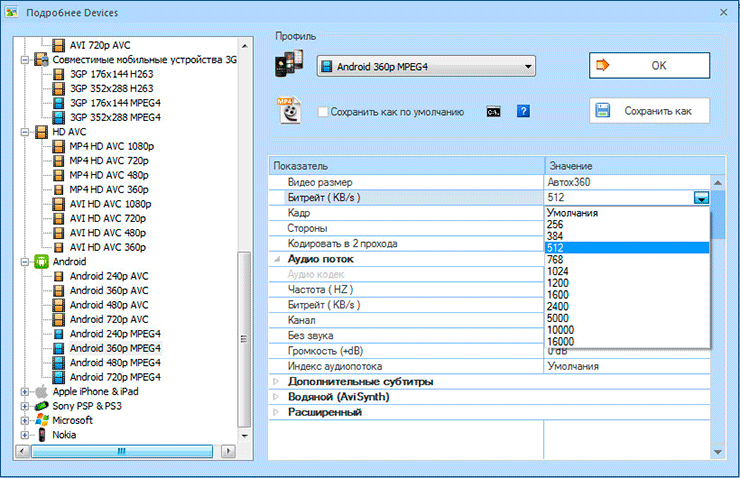Collapse the 3G mobile devices tree node
This screenshot has height=478, width=740.
[x=25, y=59]
